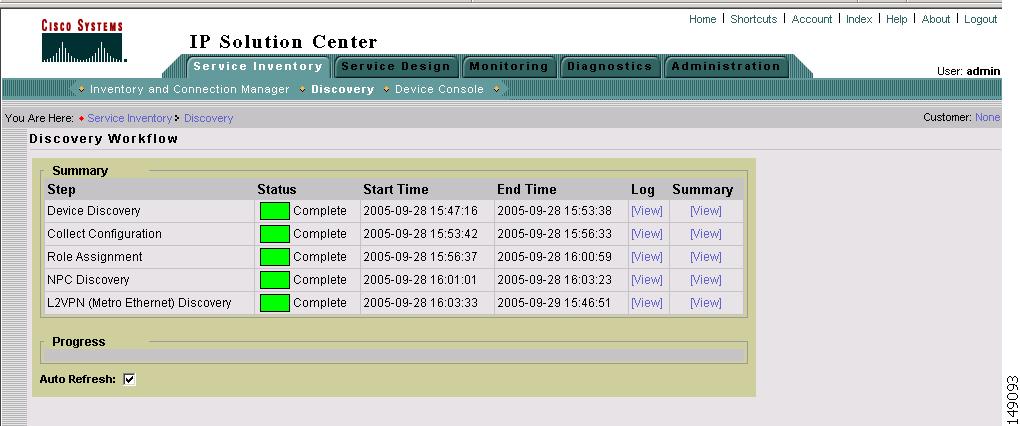This screenshot has height=426, width=1020.
Task: Click green status indicator for Collect Configuration
Action: tap(275, 234)
